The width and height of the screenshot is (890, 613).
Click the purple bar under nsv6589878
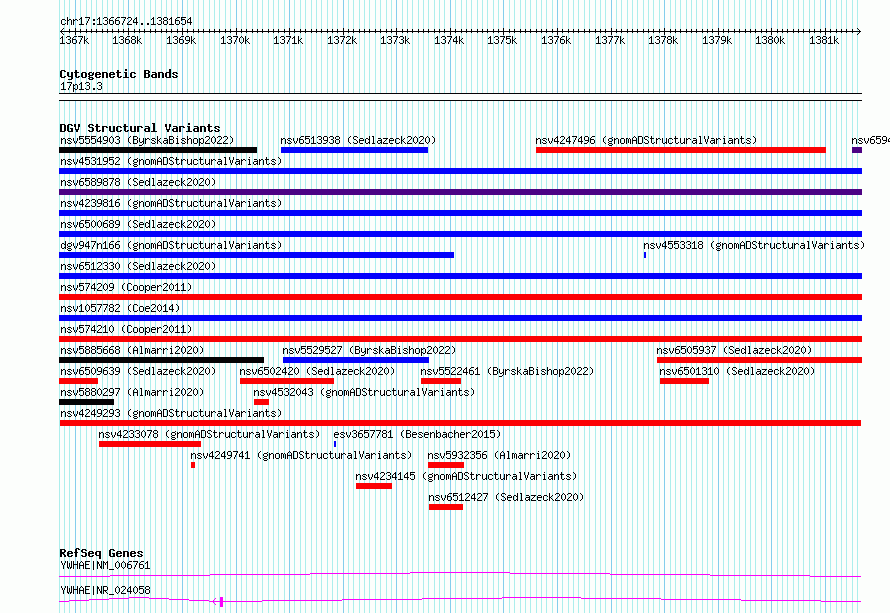point(460,192)
